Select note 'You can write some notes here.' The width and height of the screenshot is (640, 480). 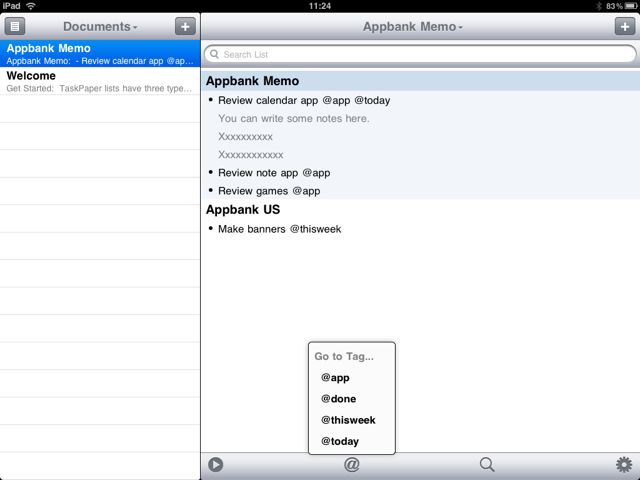(294, 118)
